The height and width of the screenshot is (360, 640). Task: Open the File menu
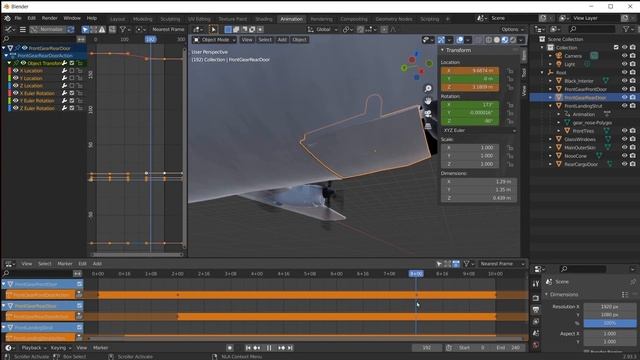coord(18,18)
